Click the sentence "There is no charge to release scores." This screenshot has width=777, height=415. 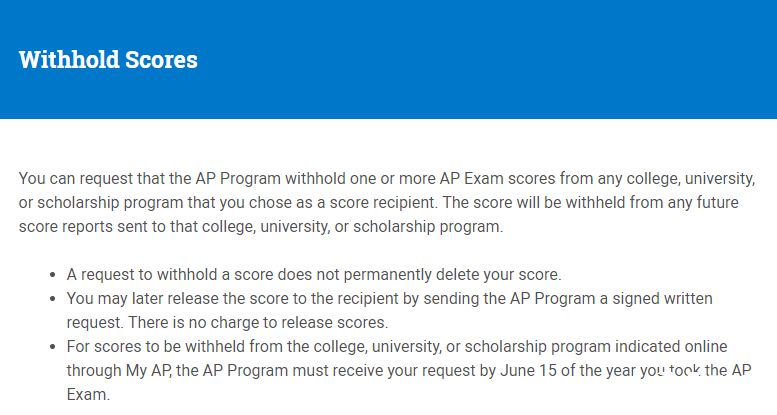258,323
